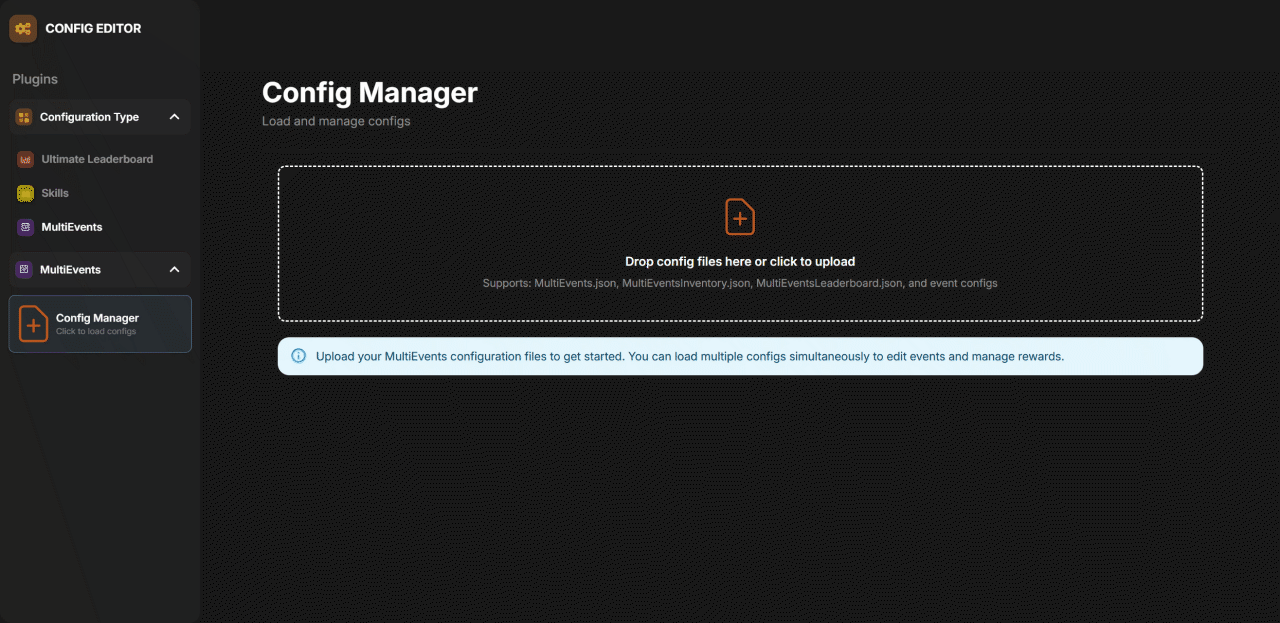1280x623 pixels.
Task: Click the 'CONFIG EDITOR' title text
Action: 94,29
